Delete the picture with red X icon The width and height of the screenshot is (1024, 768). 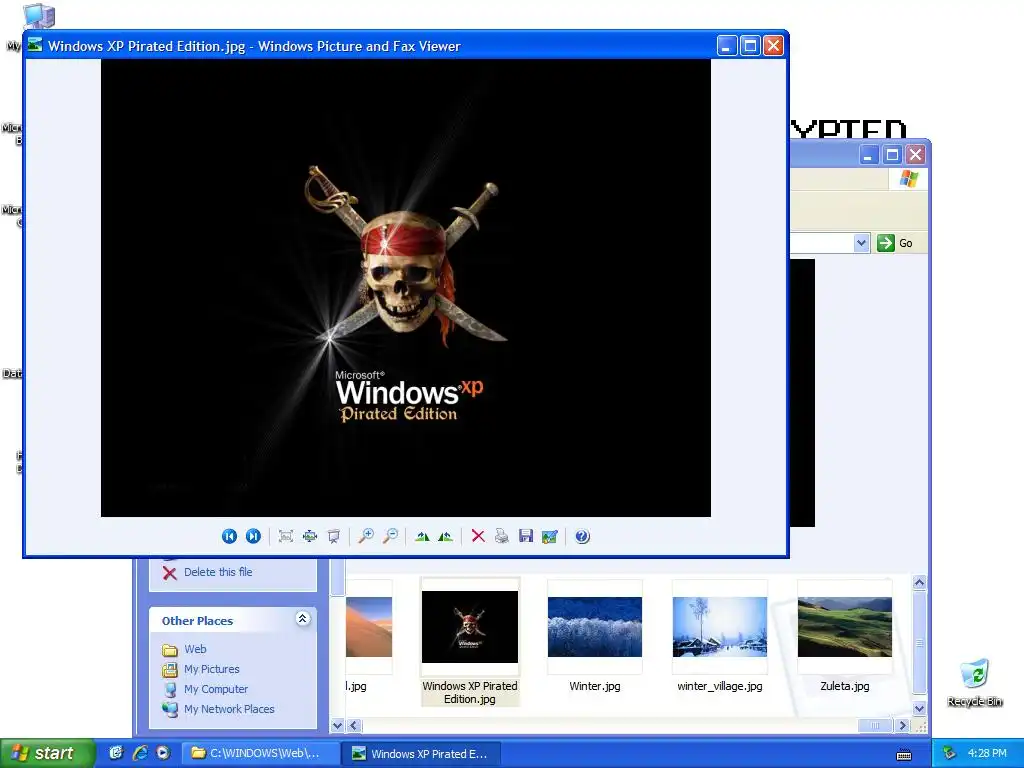click(x=478, y=536)
